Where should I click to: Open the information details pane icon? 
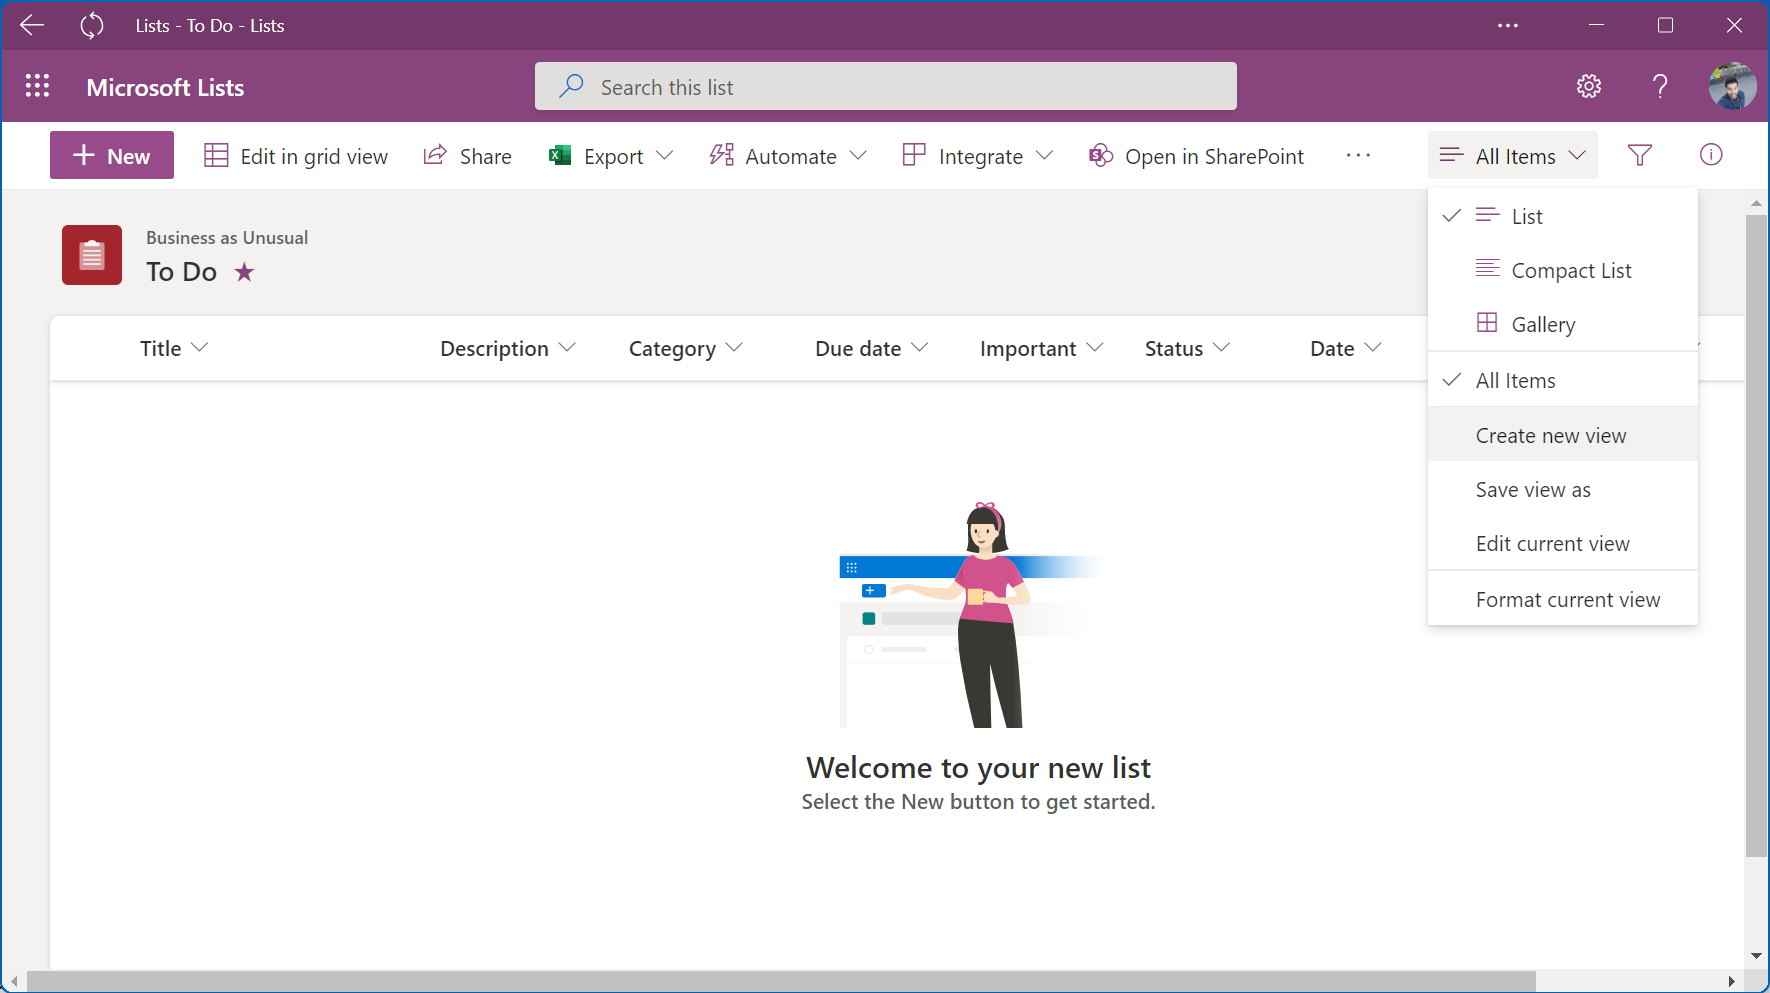tap(1710, 155)
